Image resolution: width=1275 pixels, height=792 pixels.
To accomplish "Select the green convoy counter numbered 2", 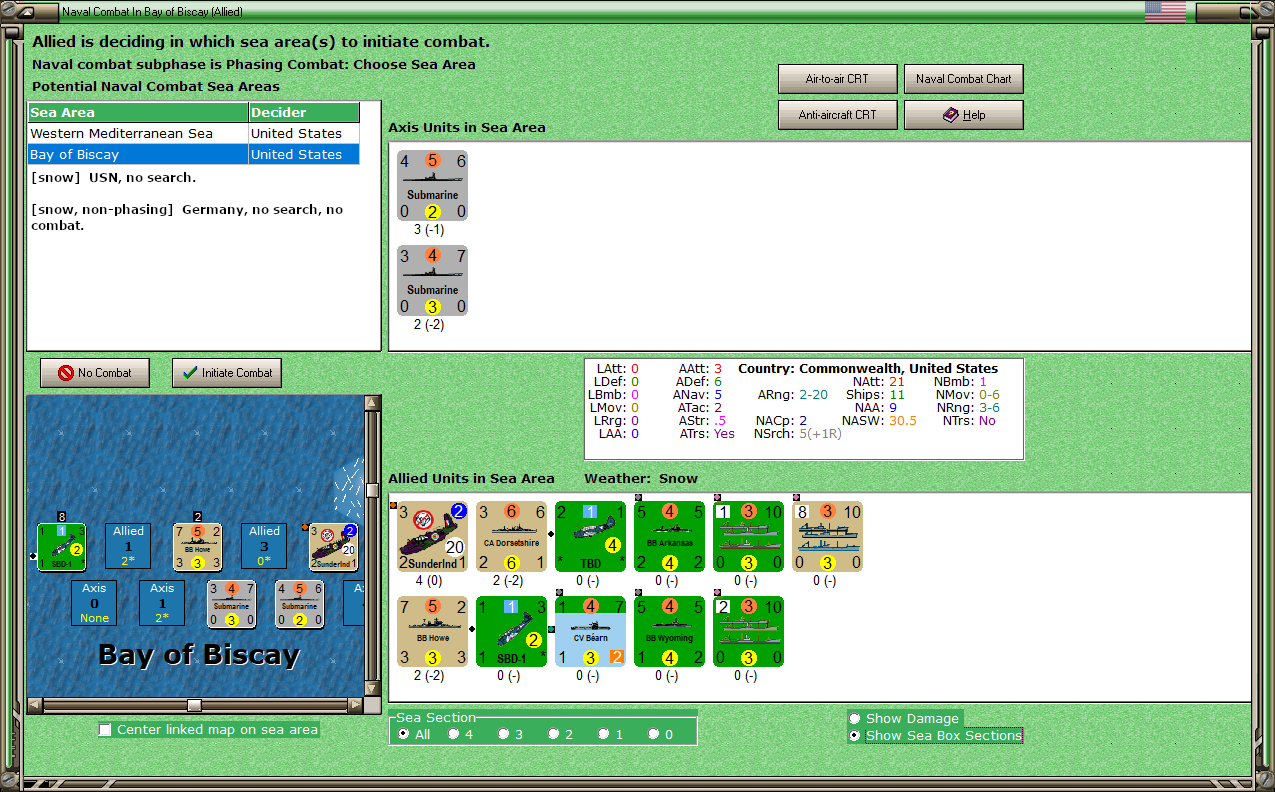I will (x=748, y=632).
